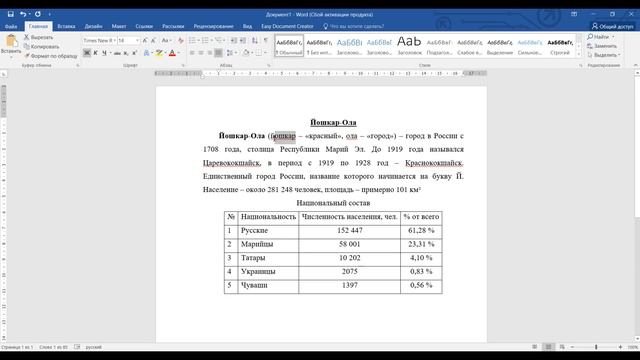Toggle center alignment
The height and width of the screenshot is (360, 640).
pyautogui.click(x=201, y=53)
